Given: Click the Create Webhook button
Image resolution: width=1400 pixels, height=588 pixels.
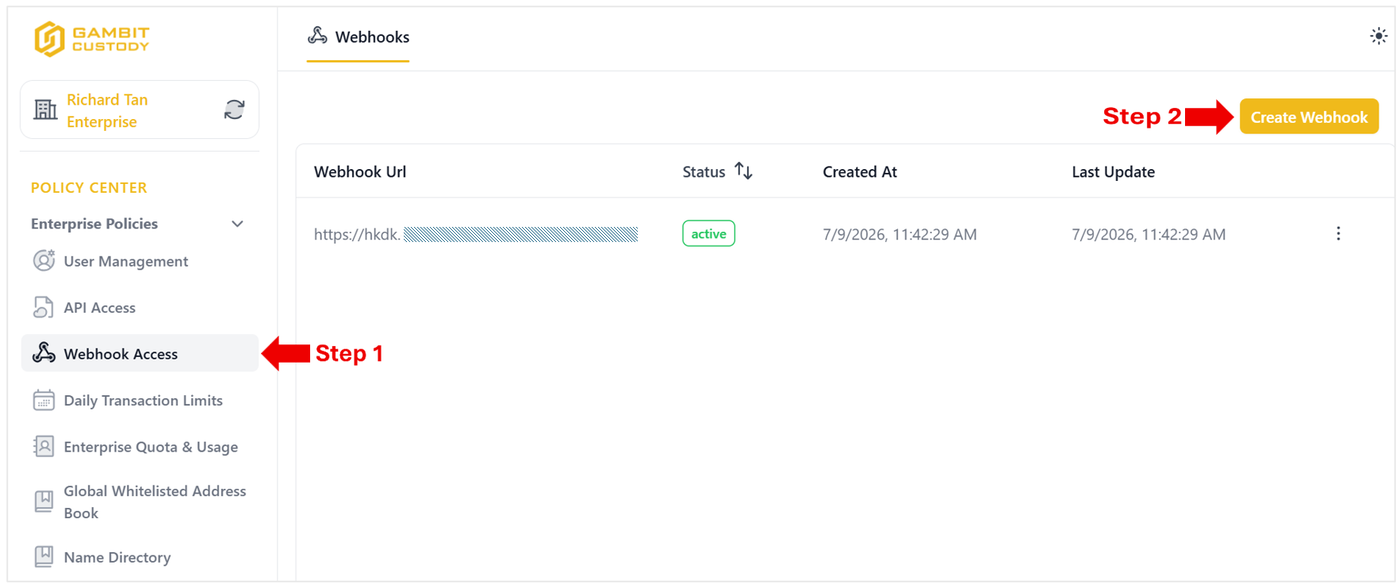Looking at the screenshot, I should point(1309,117).
